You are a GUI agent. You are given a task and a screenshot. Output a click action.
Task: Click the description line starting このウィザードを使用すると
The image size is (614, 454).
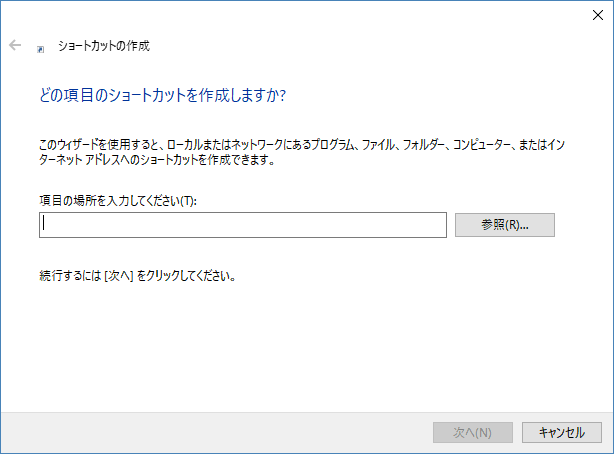click(x=302, y=145)
